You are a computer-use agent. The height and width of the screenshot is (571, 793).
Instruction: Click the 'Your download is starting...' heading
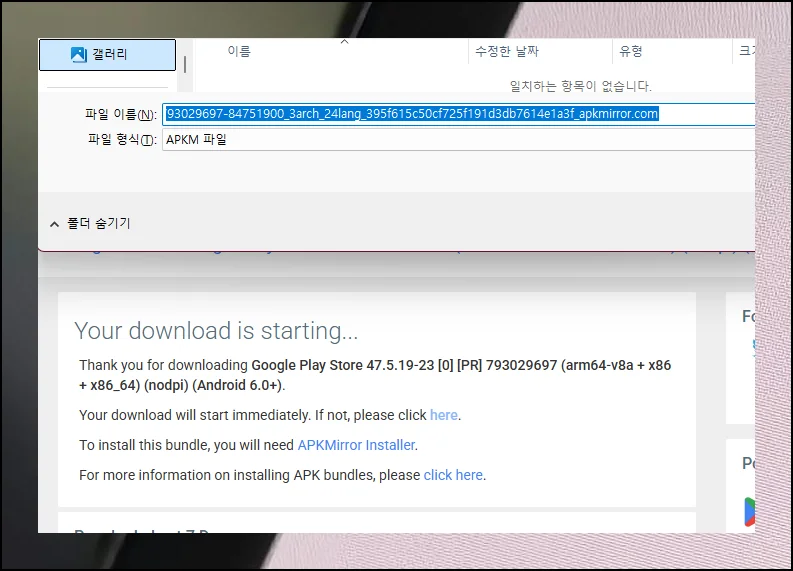pyautogui.click(x=216, y=331)
